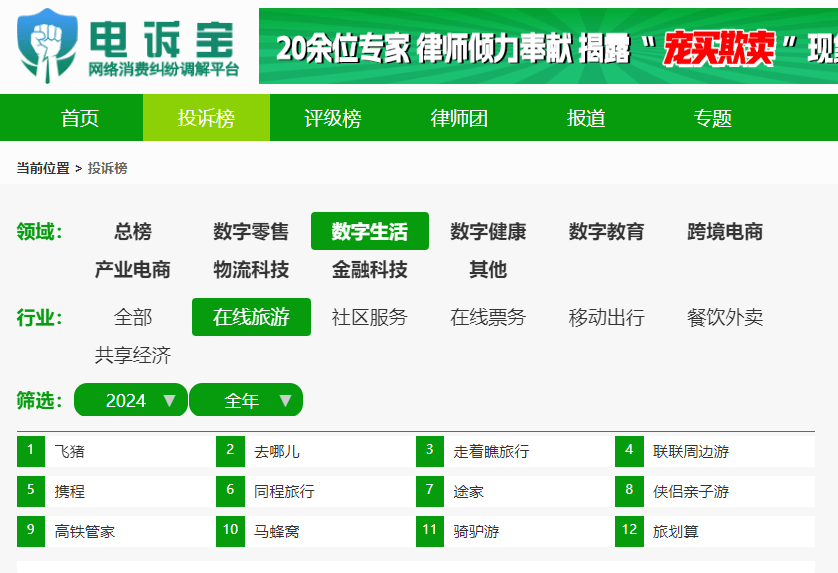Go to the 首页 nav tab
This screenshot has height=573, width=838.
click(x=80, y=118)
